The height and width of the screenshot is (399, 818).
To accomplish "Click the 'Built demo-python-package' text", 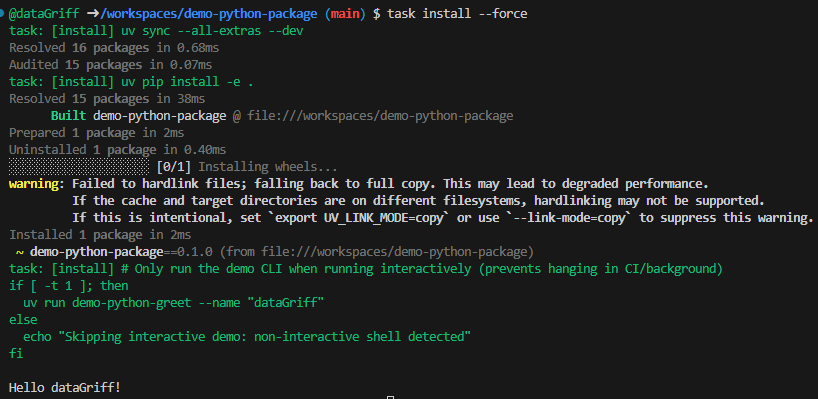I will [138, 116].
